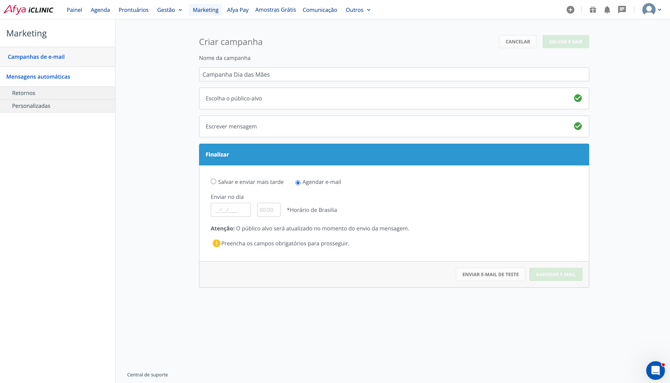Screen dimensions: 670x383
Task: Open Prontuários in top navigation
Action: click(133, 10)
